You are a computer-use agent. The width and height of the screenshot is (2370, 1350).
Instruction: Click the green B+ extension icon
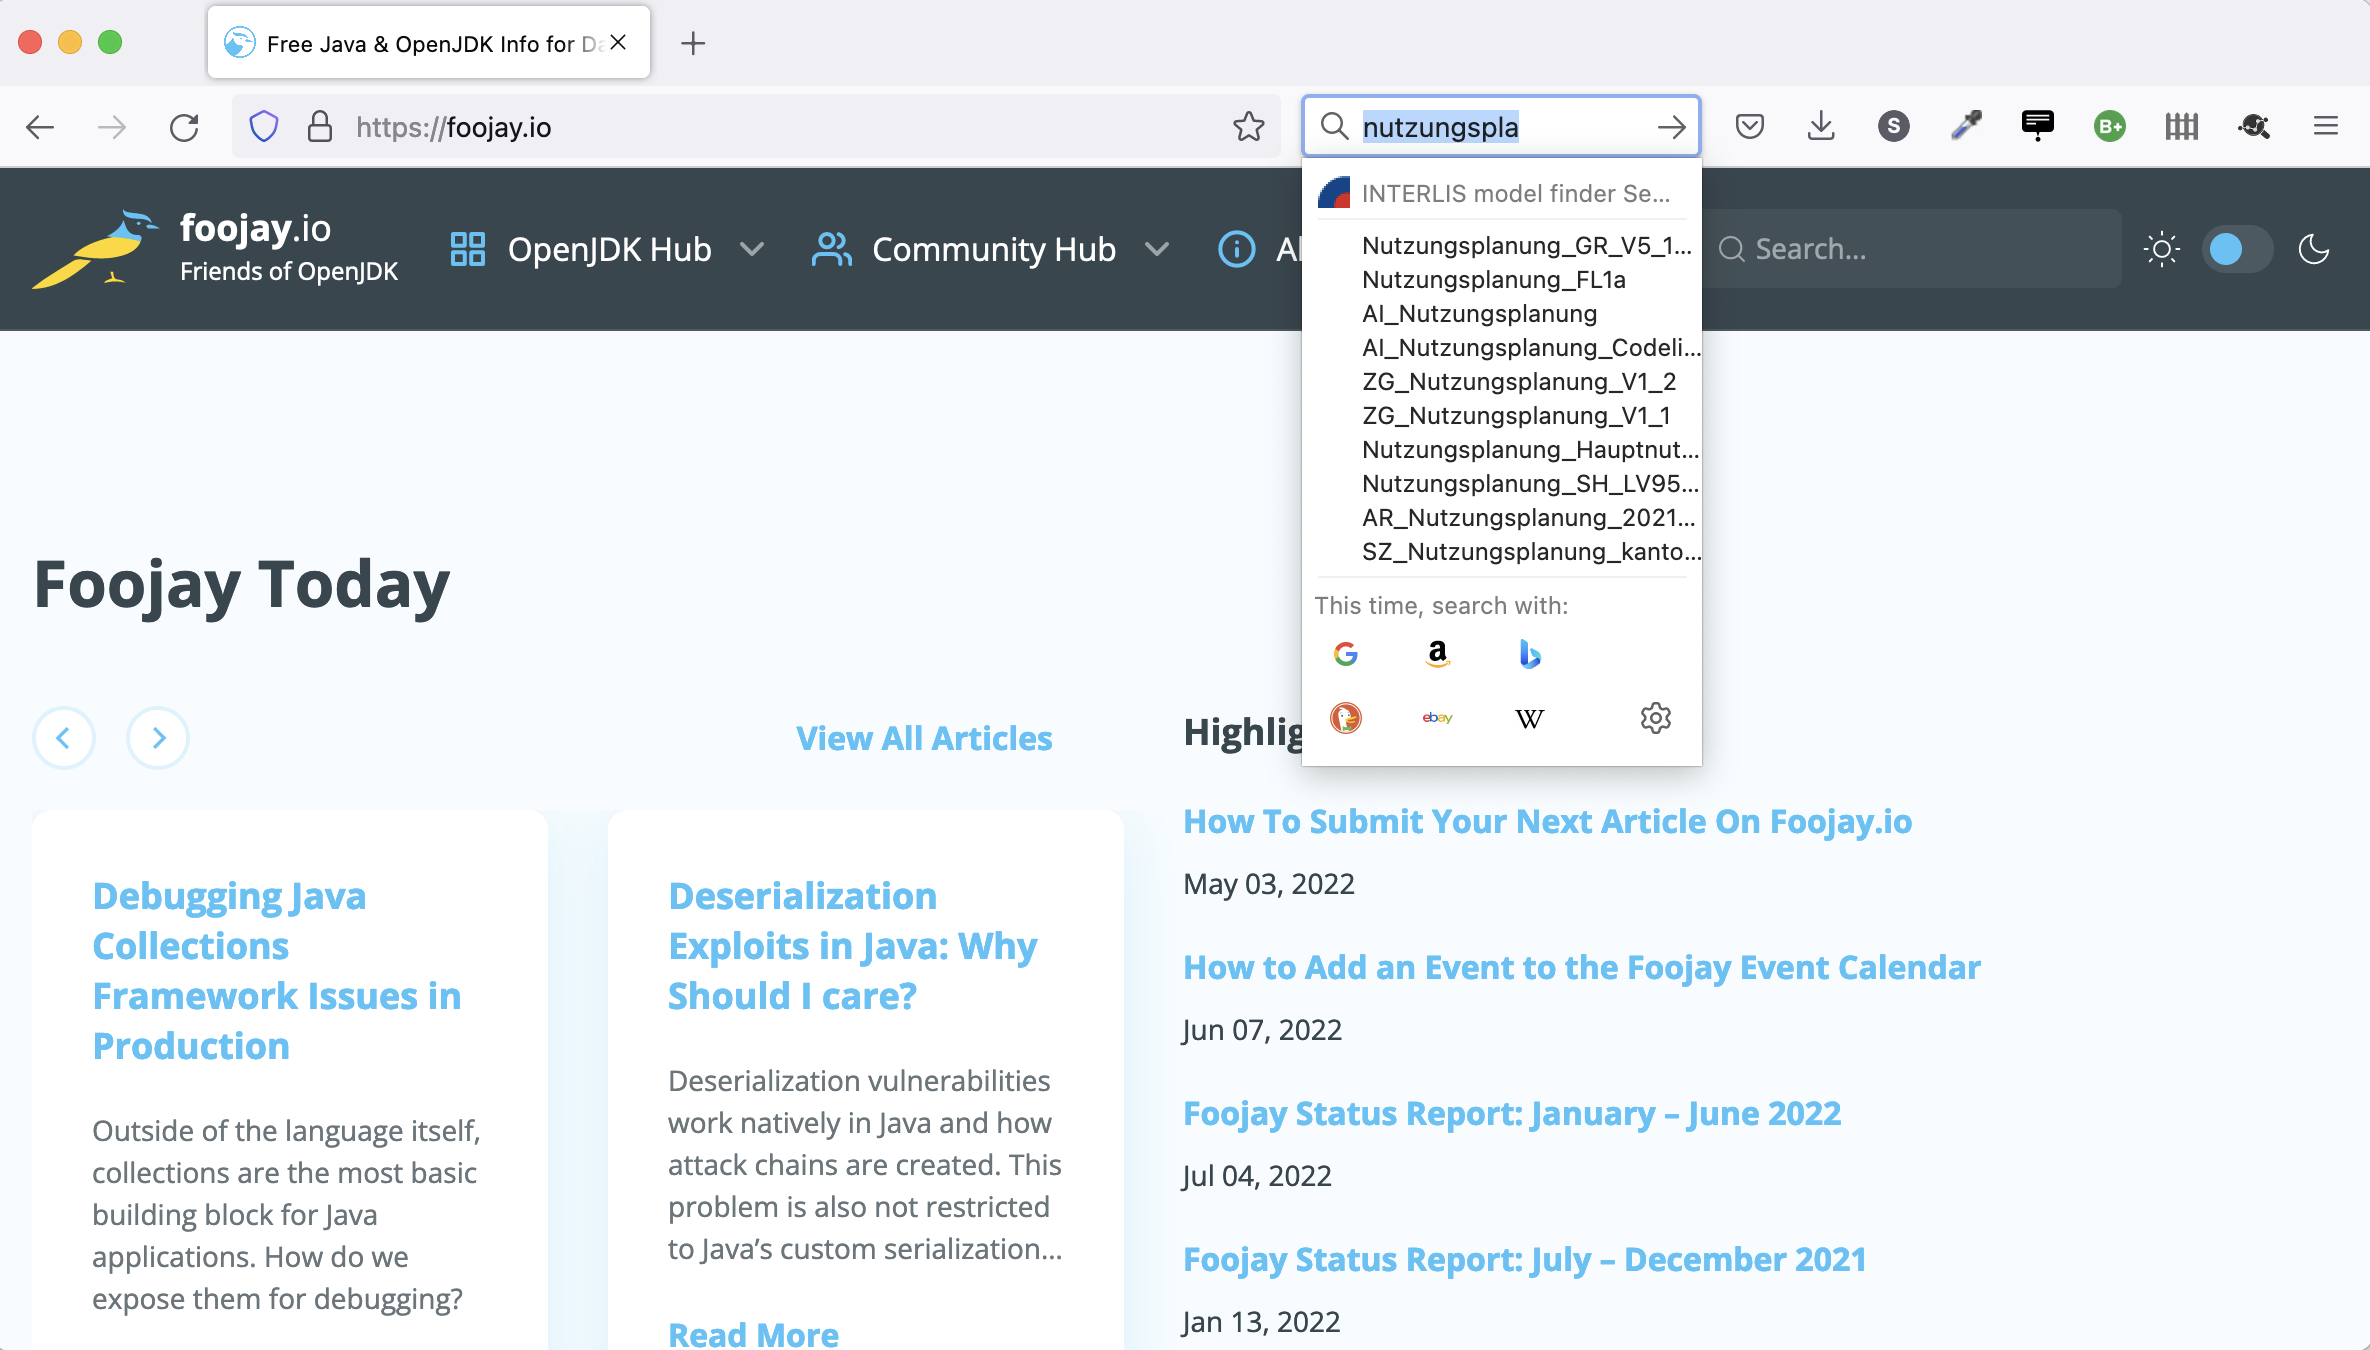point(2109,126)
